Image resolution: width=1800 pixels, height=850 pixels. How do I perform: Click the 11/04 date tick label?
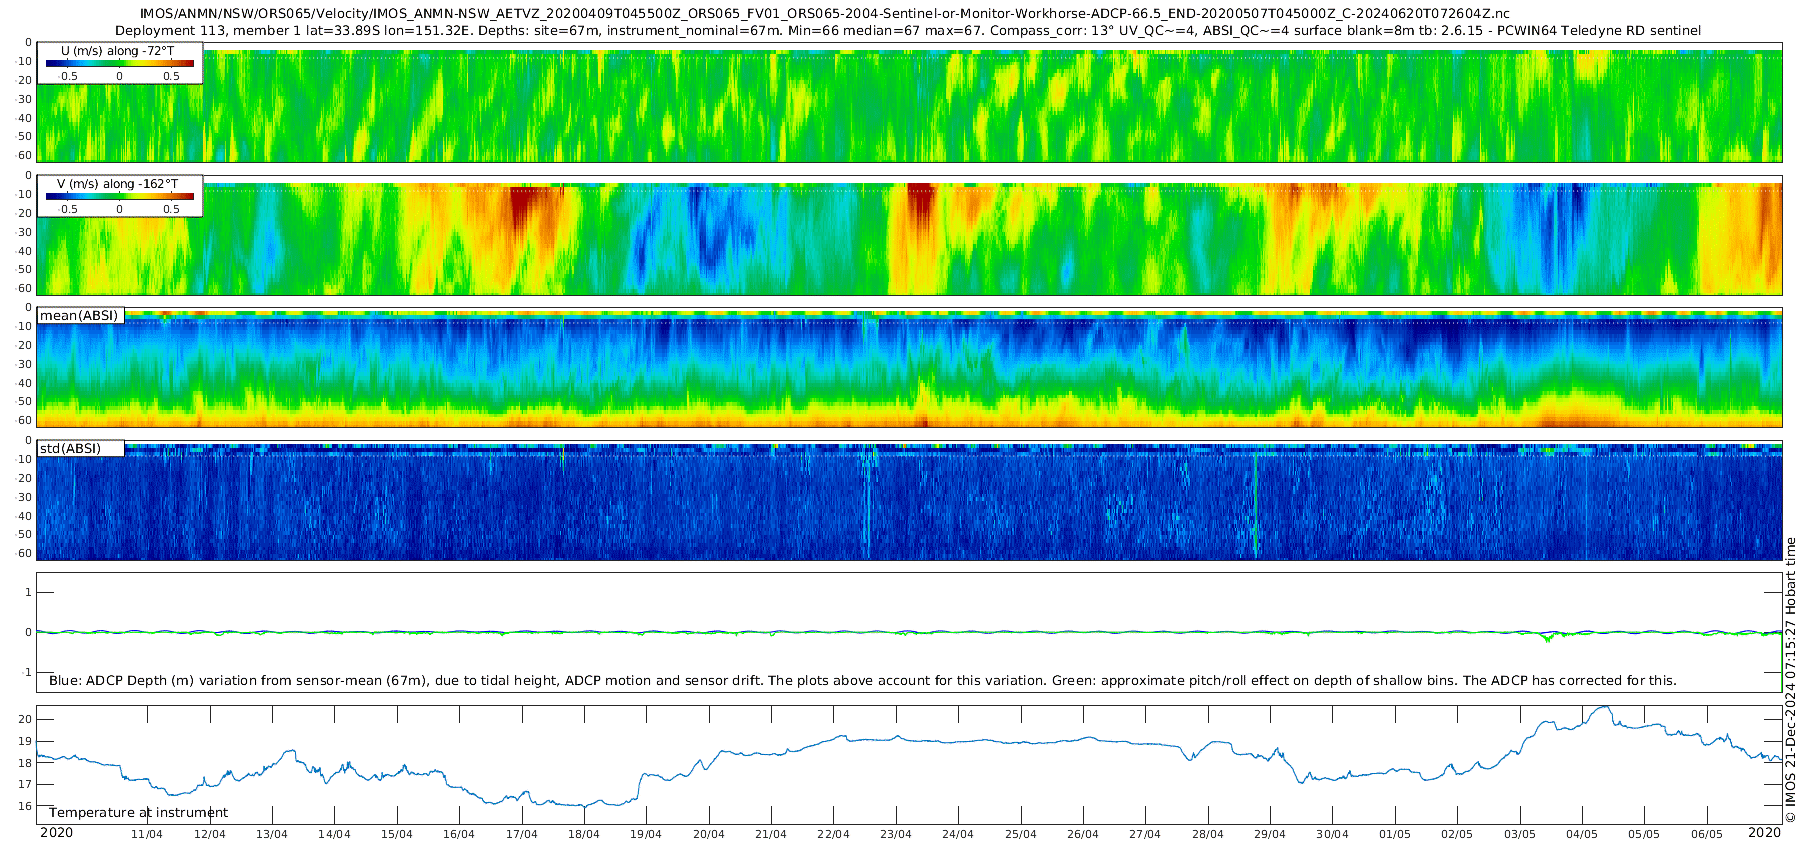[147, 834]
